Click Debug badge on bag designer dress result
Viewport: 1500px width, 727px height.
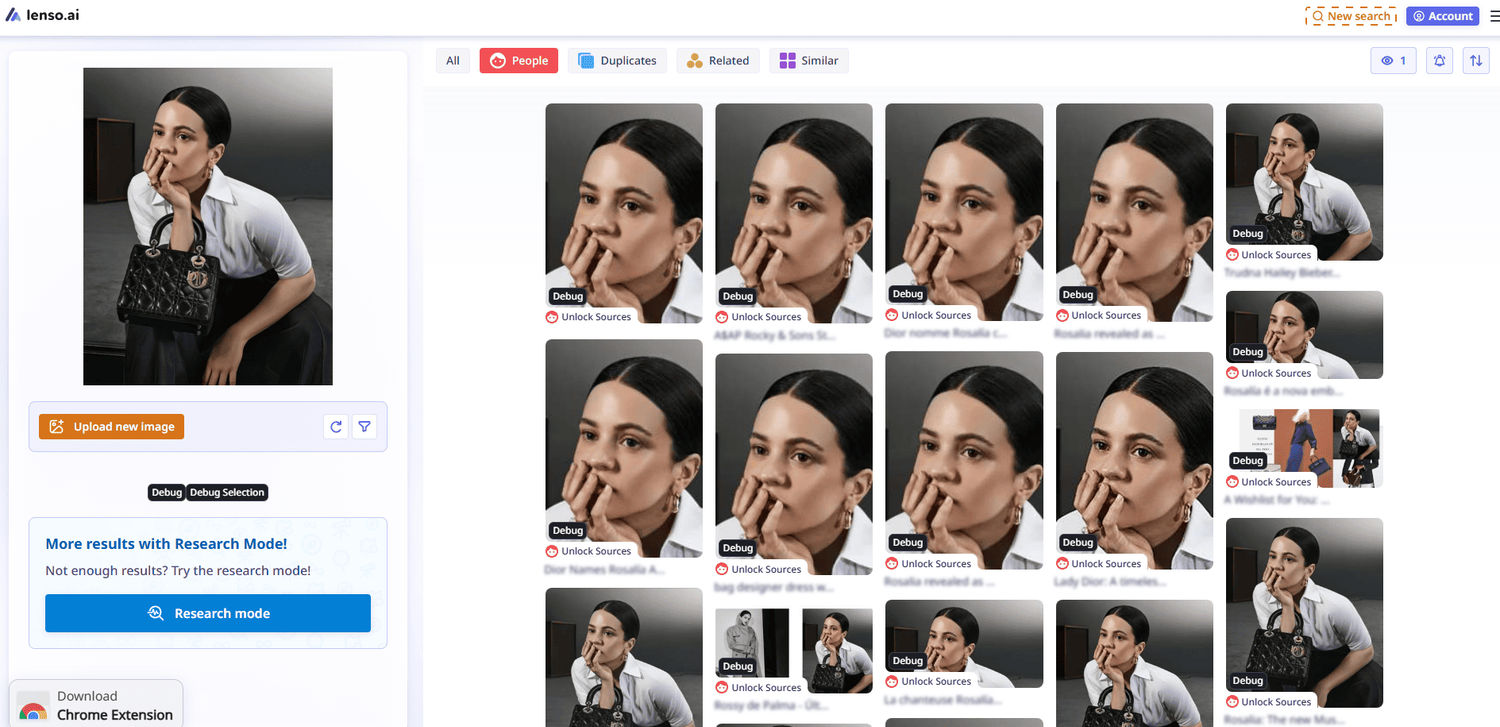(738, 548)
